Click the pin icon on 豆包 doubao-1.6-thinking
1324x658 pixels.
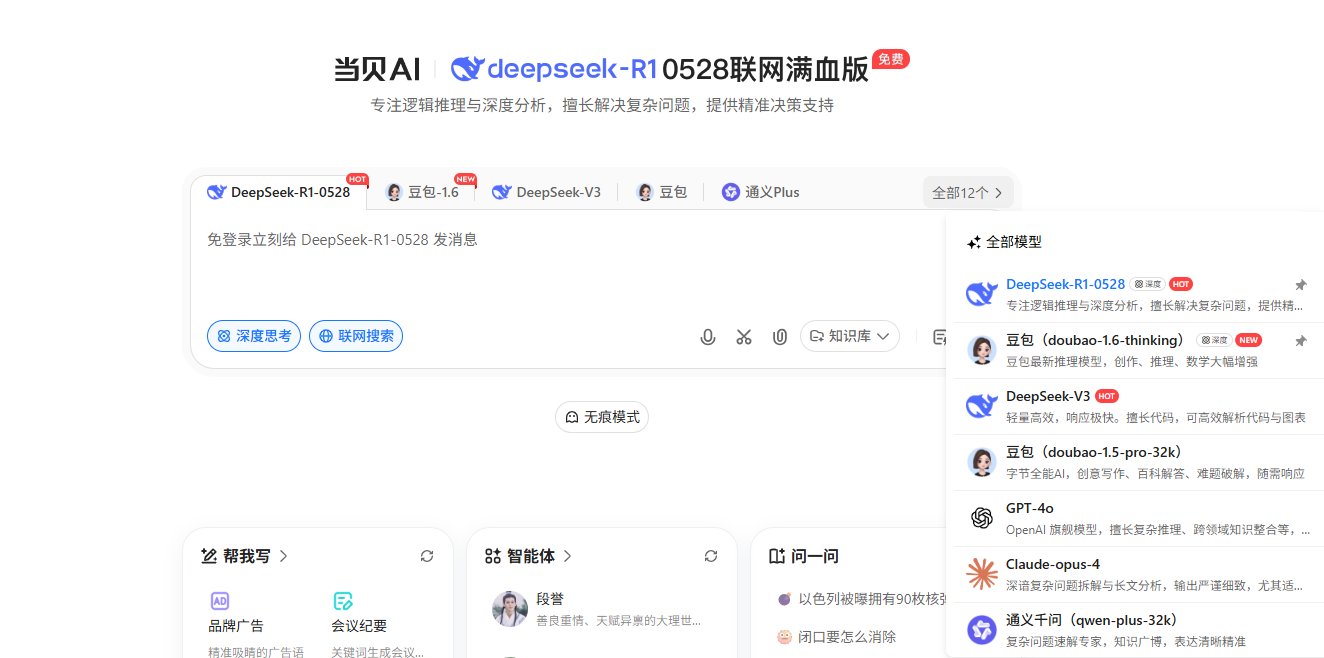[1300, 341]
